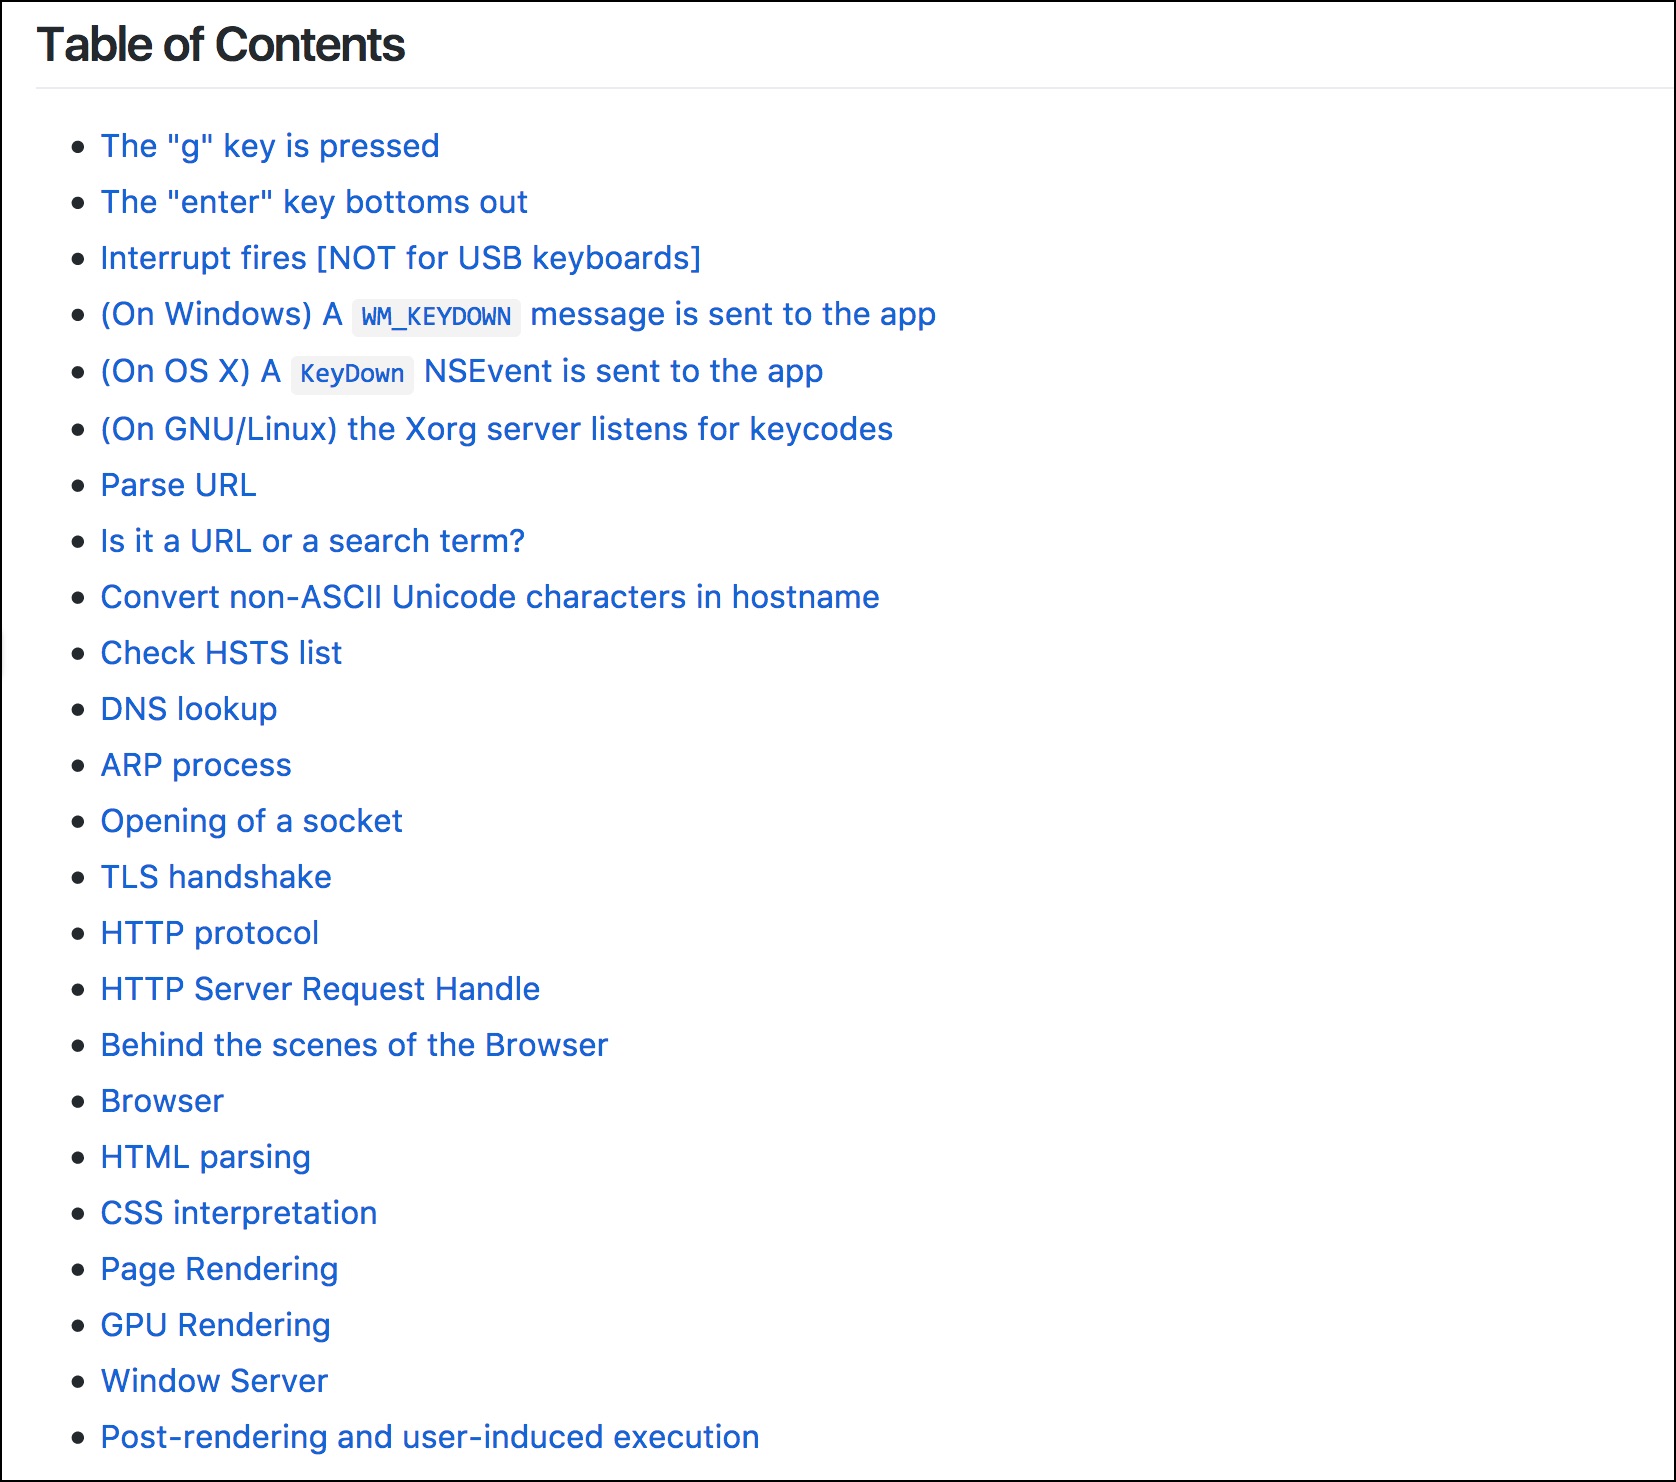
Task: Open Convert non-ASCII Unicode characters link
Action: point(490,597)
